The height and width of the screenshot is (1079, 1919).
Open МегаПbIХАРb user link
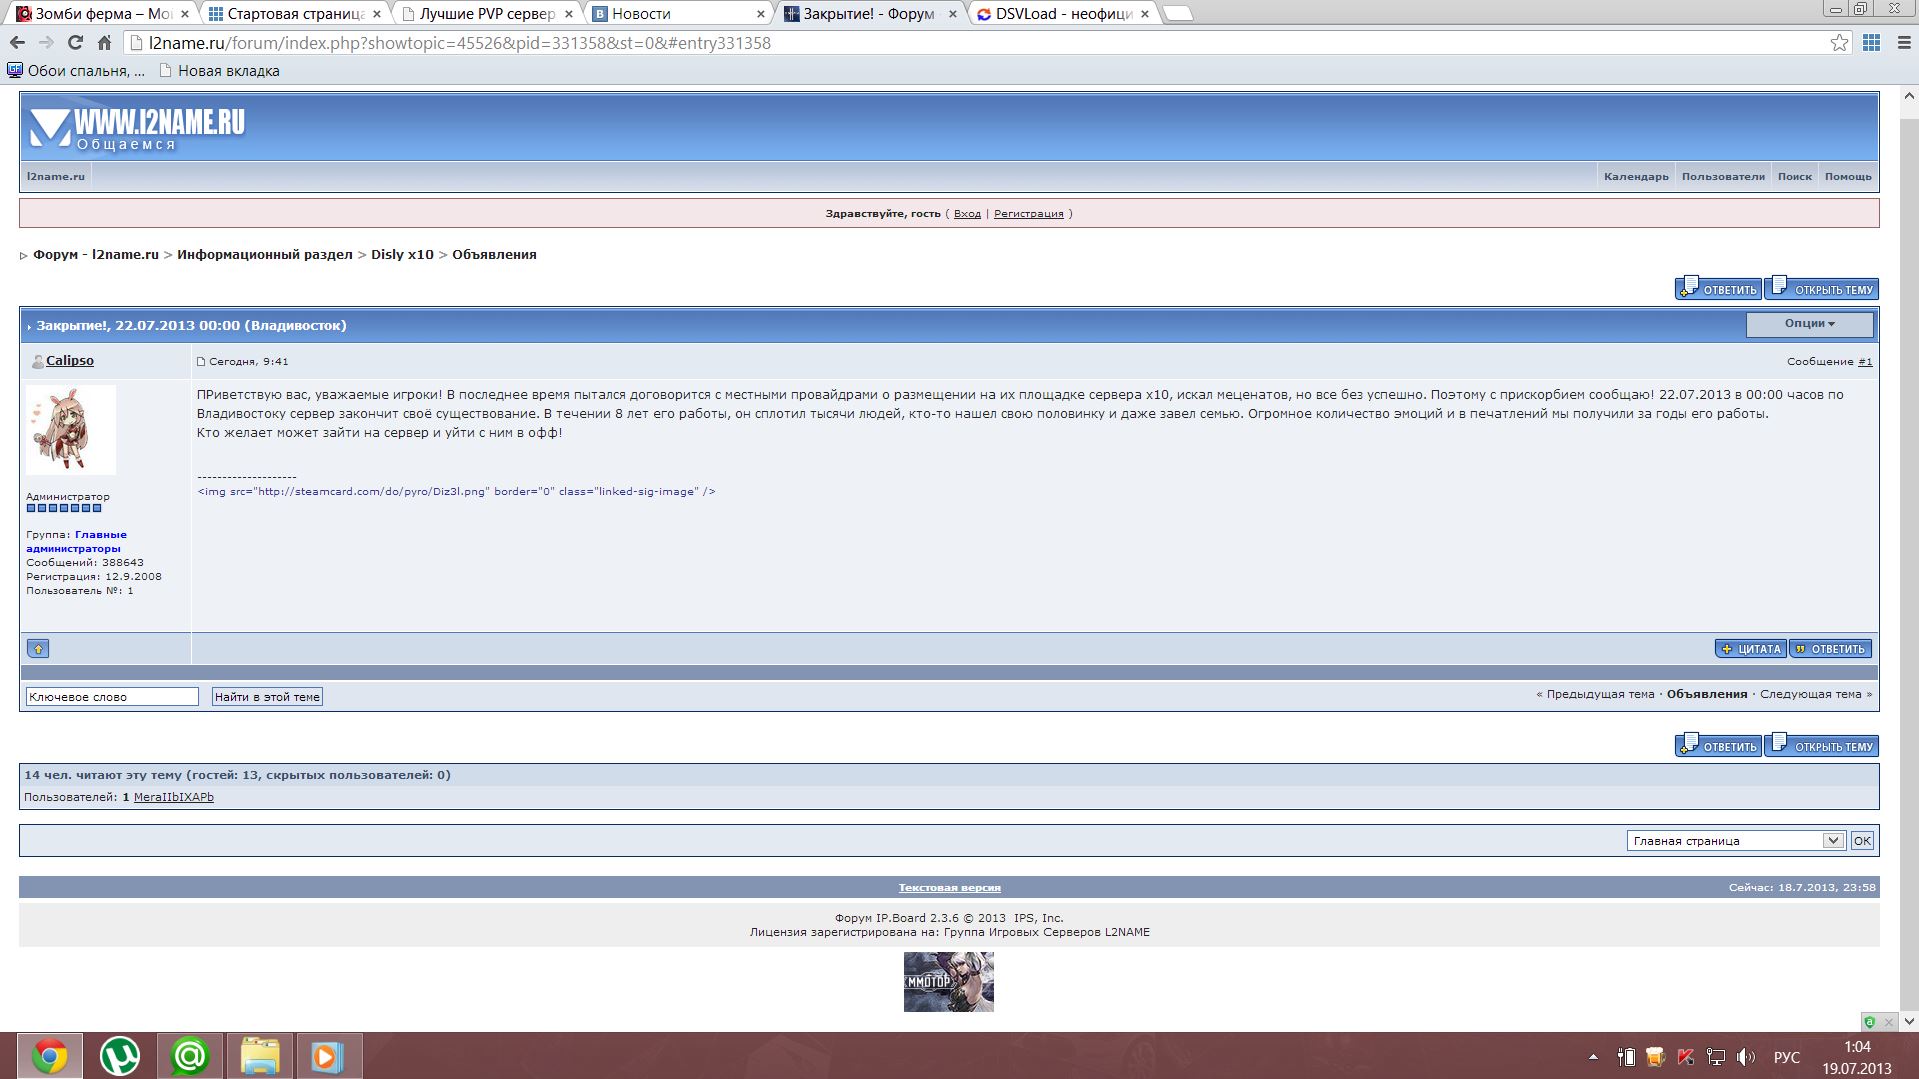coord(174,798)
